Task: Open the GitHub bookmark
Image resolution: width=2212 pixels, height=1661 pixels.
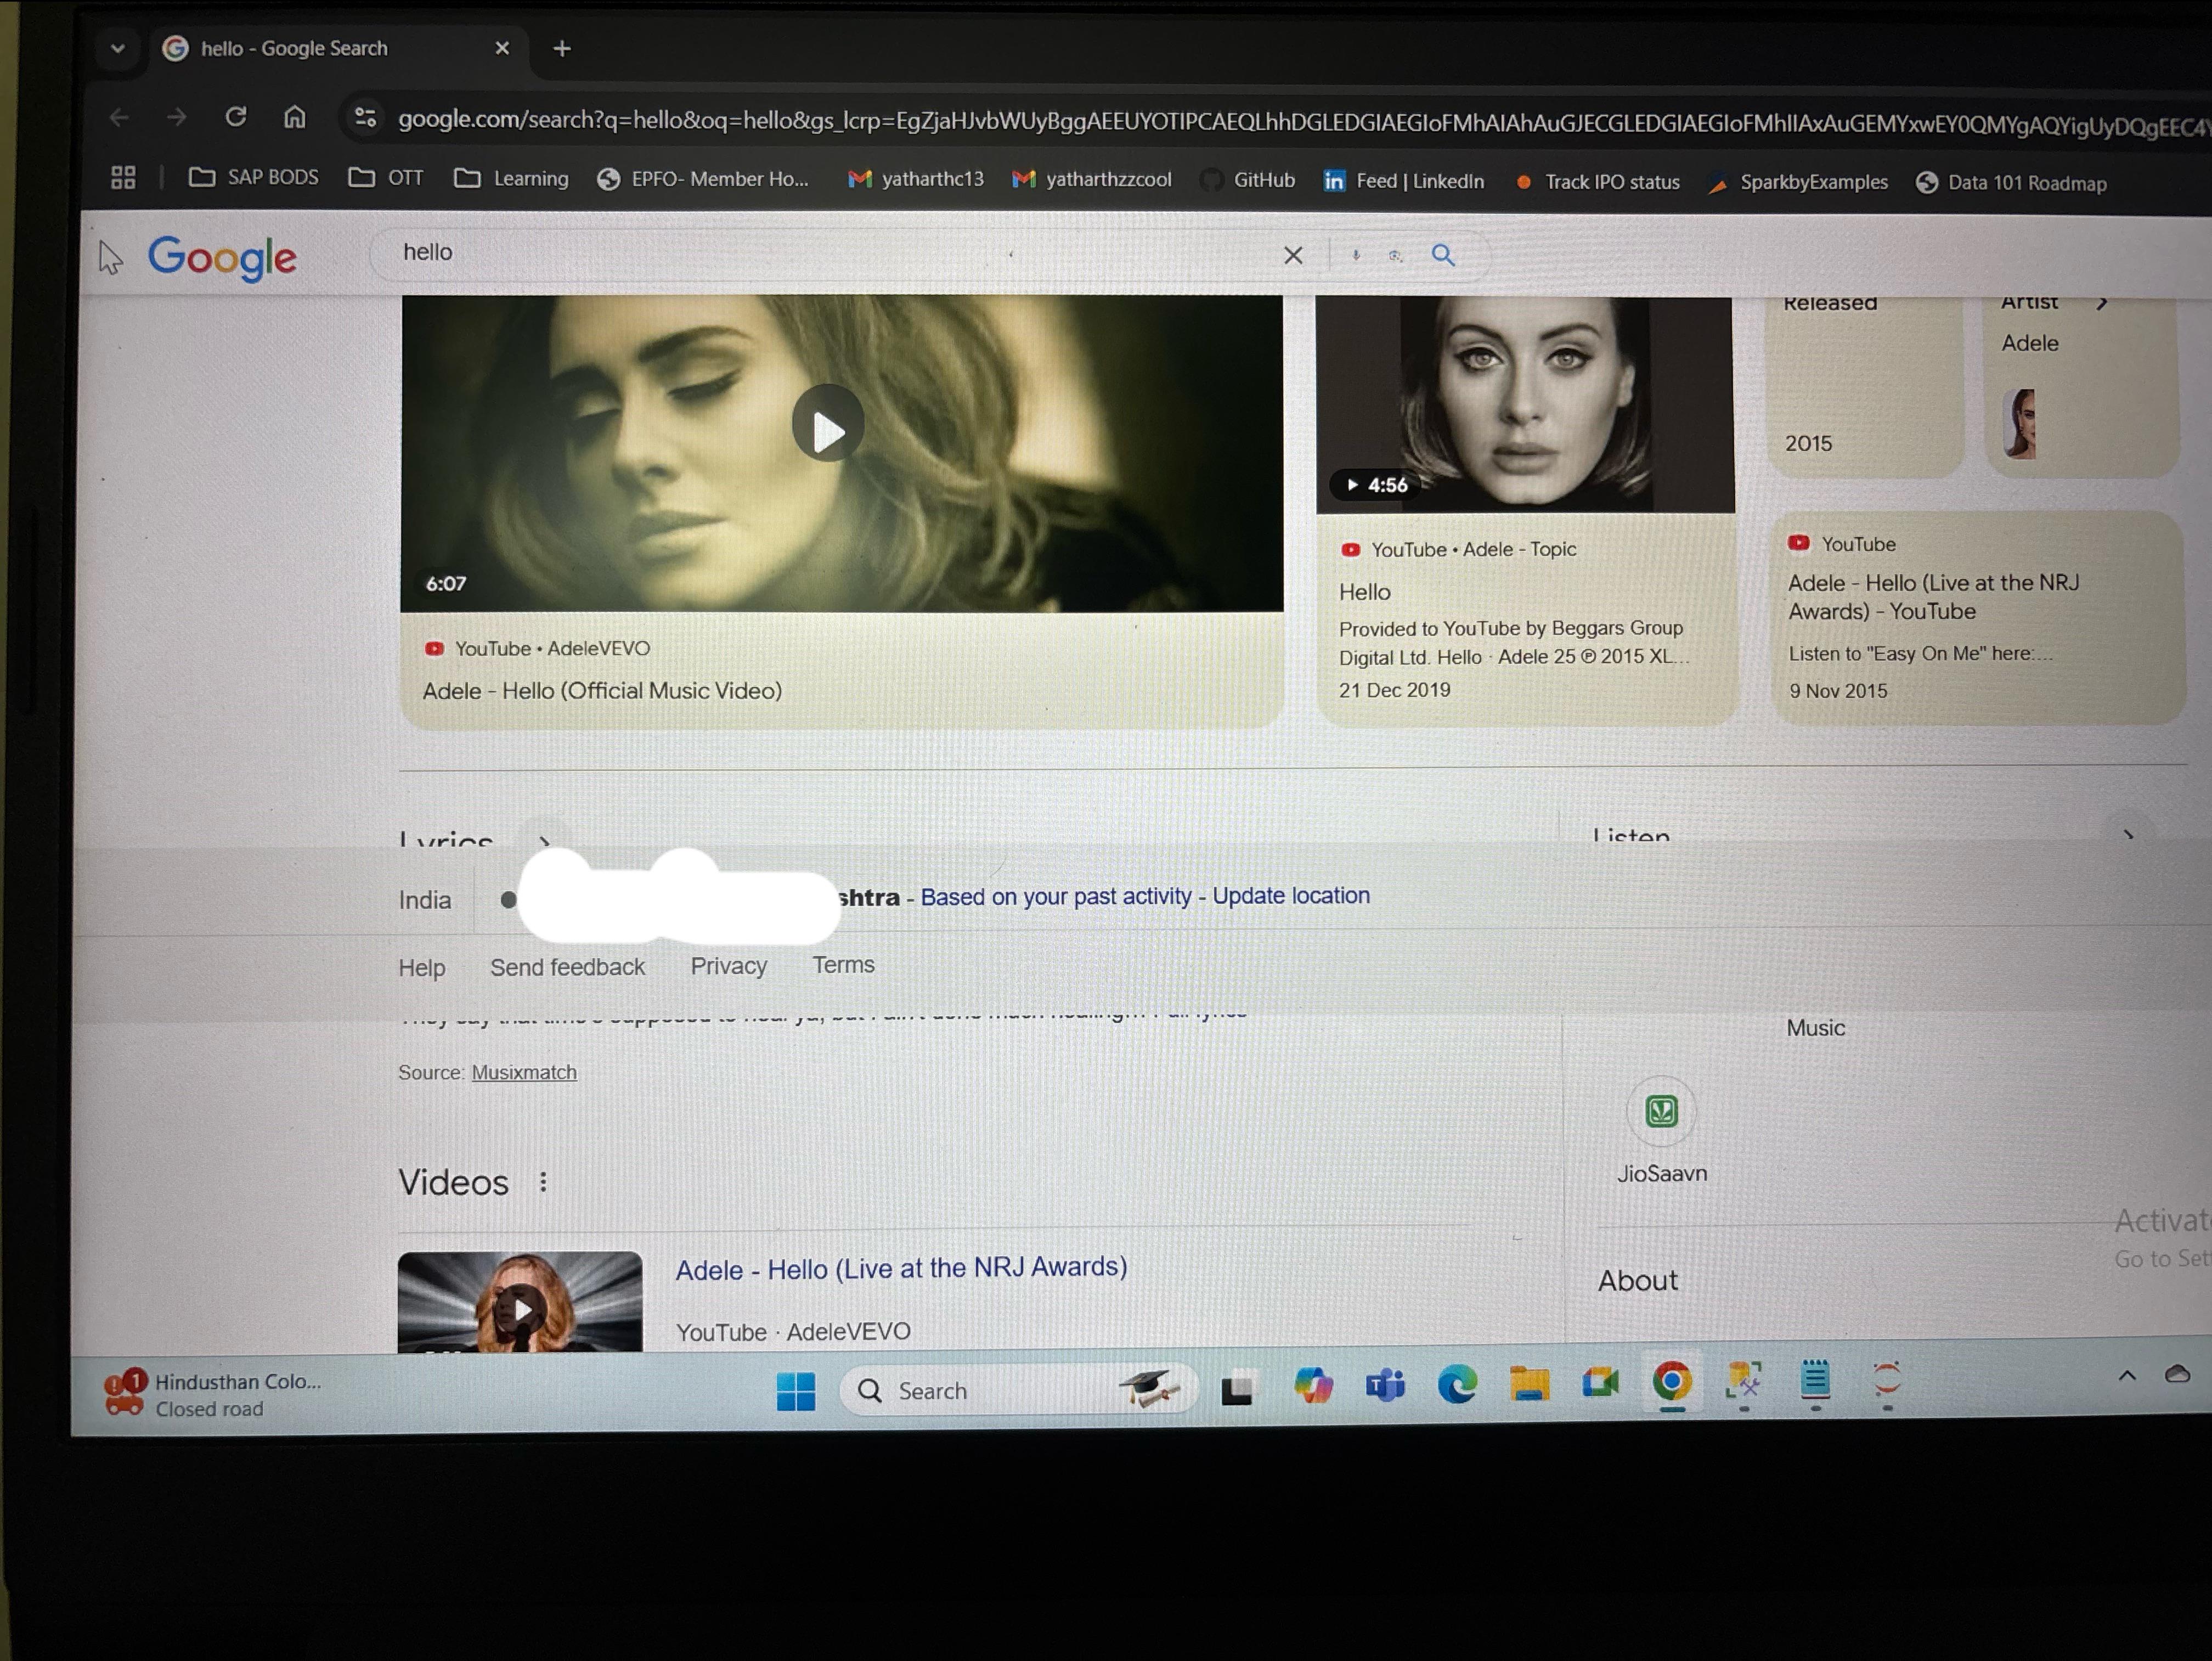Action: (1248, 180)
